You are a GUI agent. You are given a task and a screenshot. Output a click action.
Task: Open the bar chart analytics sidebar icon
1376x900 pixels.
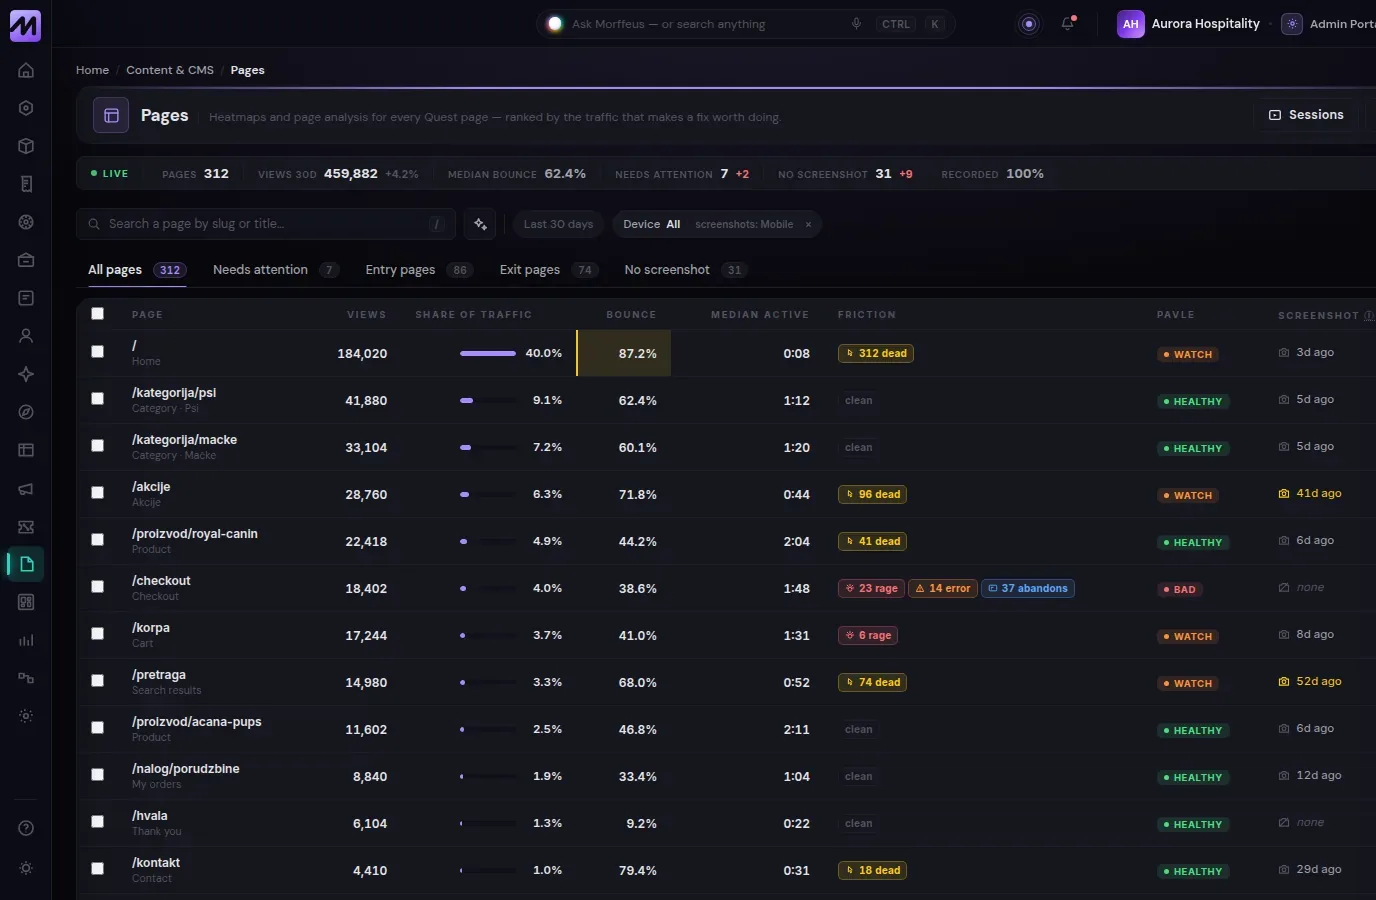(x=26, y=640)
